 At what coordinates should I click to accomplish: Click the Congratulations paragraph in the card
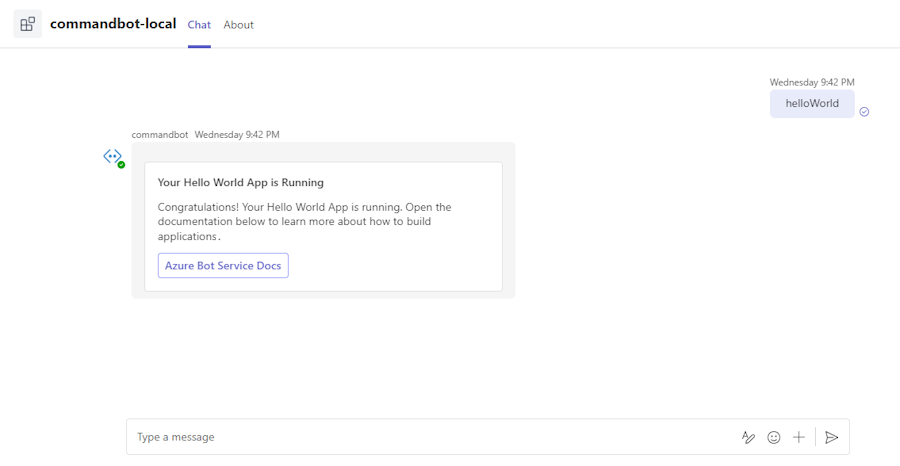click(x=305, y=222)
